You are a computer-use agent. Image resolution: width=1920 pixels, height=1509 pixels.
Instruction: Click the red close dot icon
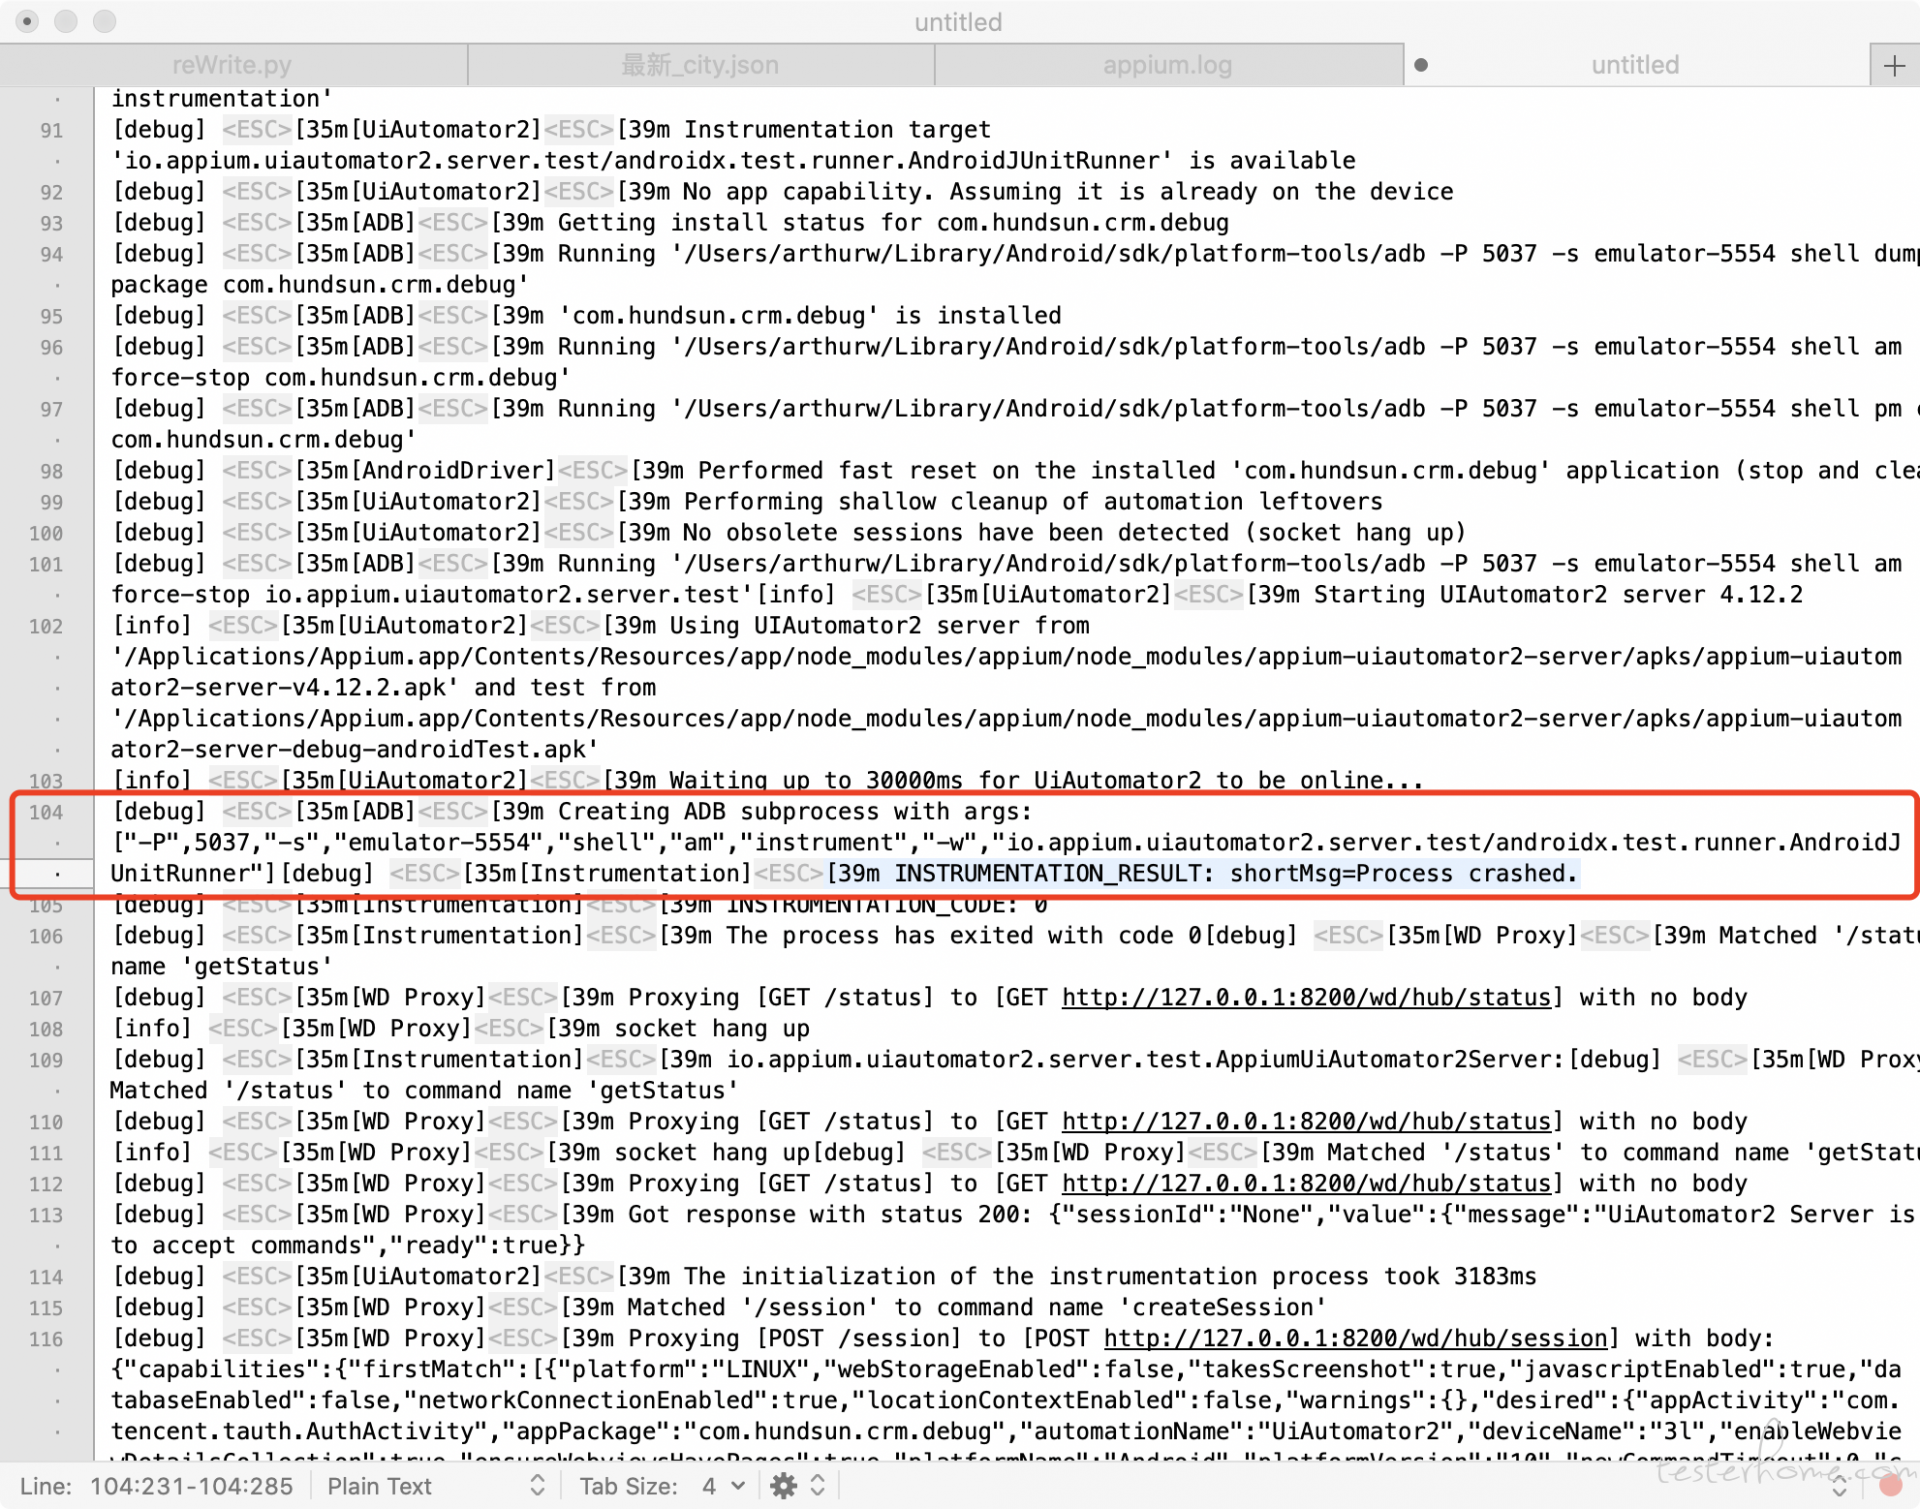(x=28, y=22)
